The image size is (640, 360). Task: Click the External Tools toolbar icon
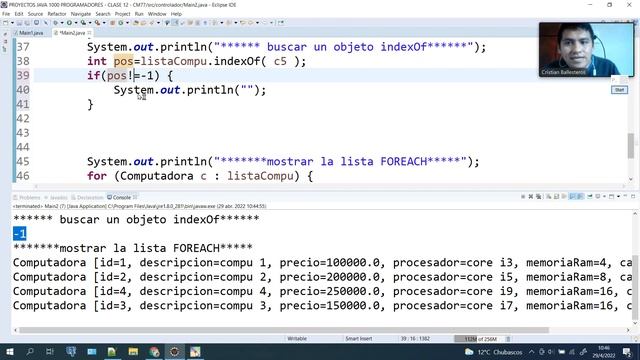click(97, 23)
